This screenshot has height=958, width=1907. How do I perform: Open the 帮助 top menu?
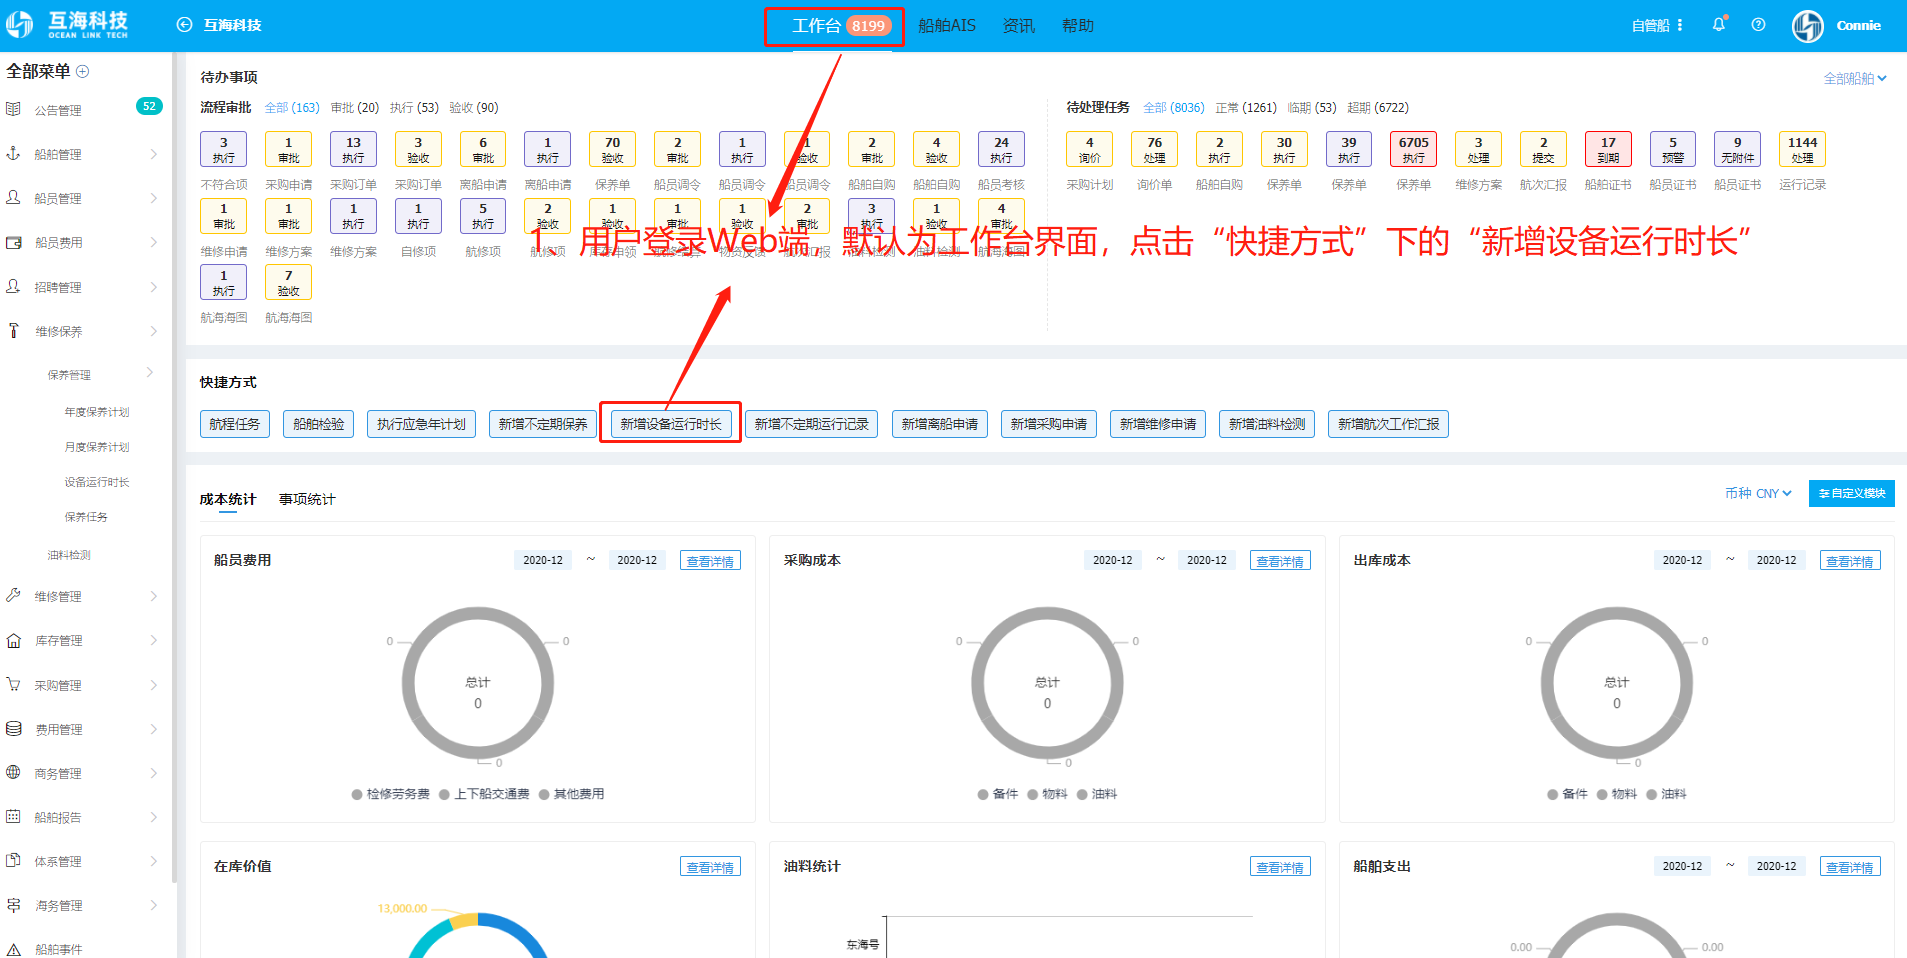tap(1077, 26)
